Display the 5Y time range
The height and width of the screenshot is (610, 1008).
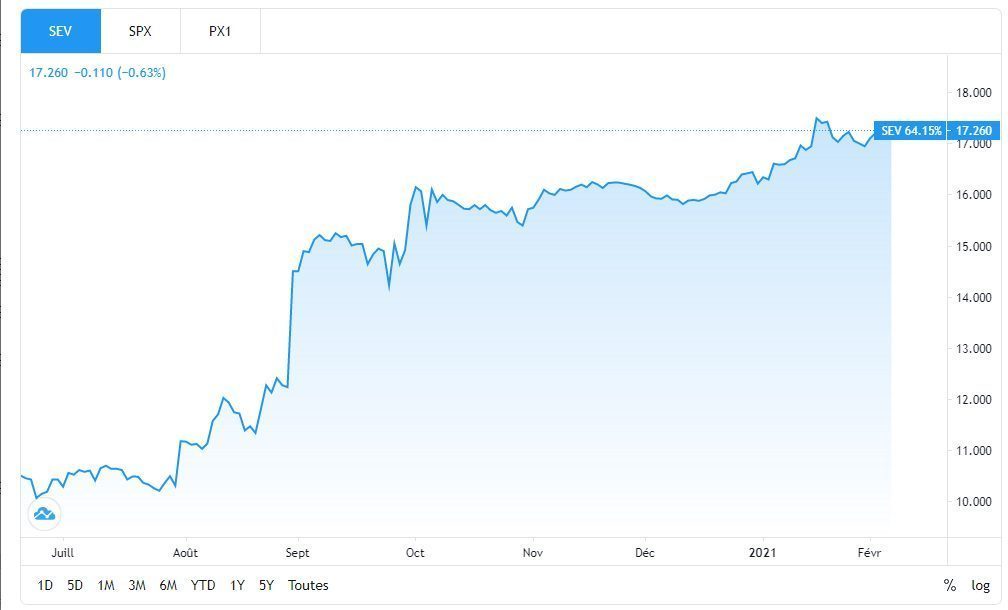click(266, 585)
